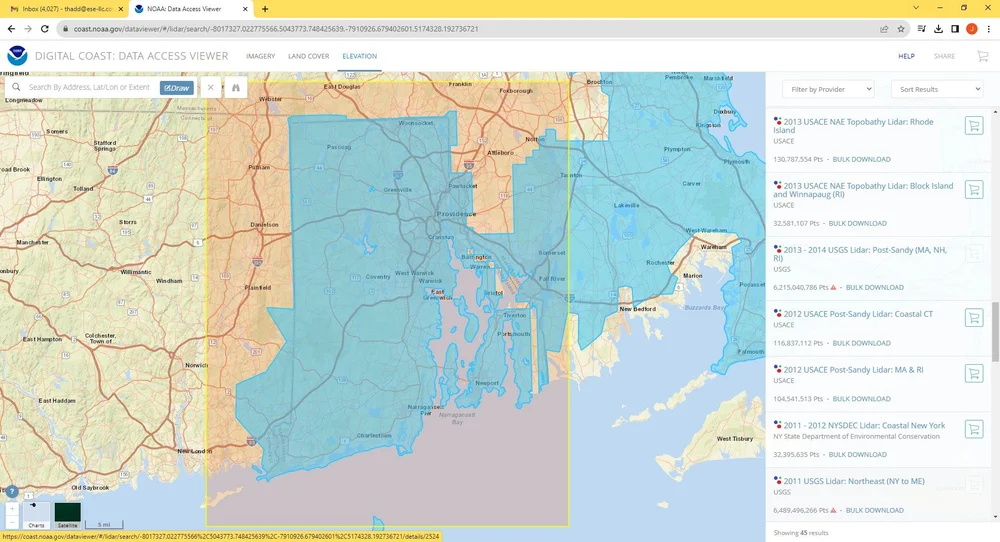This screenshot has height=542, width=1000.
Task: Open Chrome three-dot menu
Action: [x=989, y=29]
